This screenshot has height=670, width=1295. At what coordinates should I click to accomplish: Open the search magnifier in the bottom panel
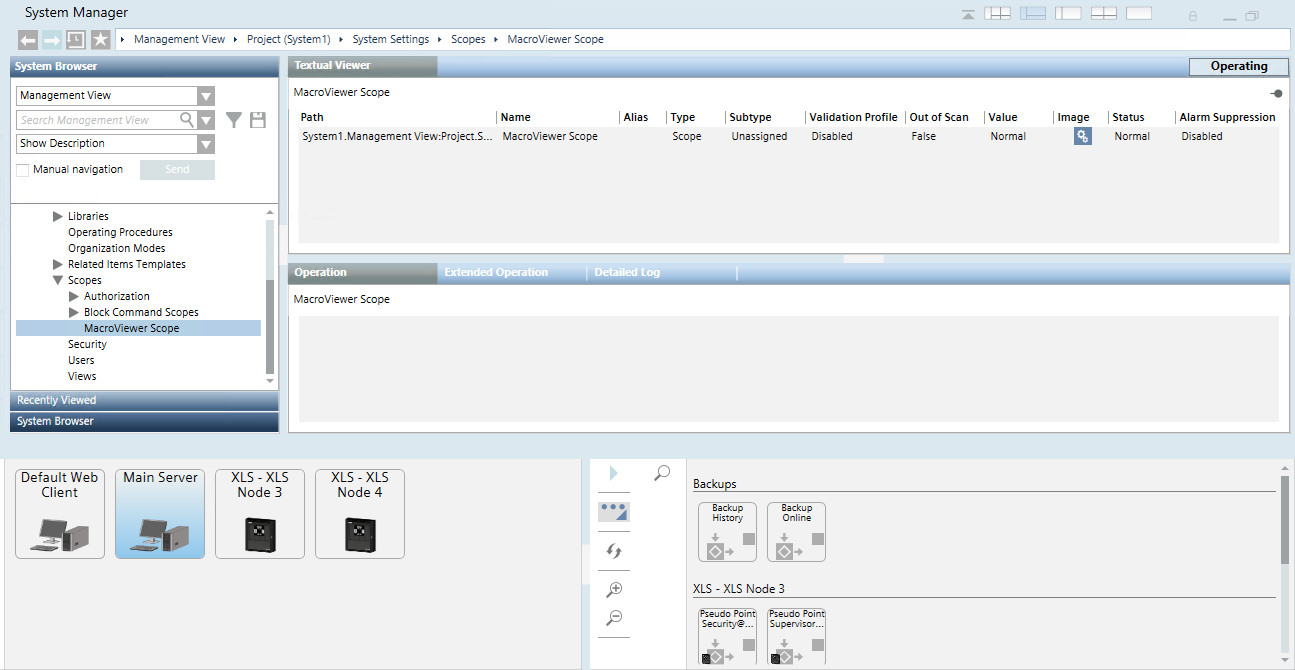pyautogui.click(x=660, y=472)
